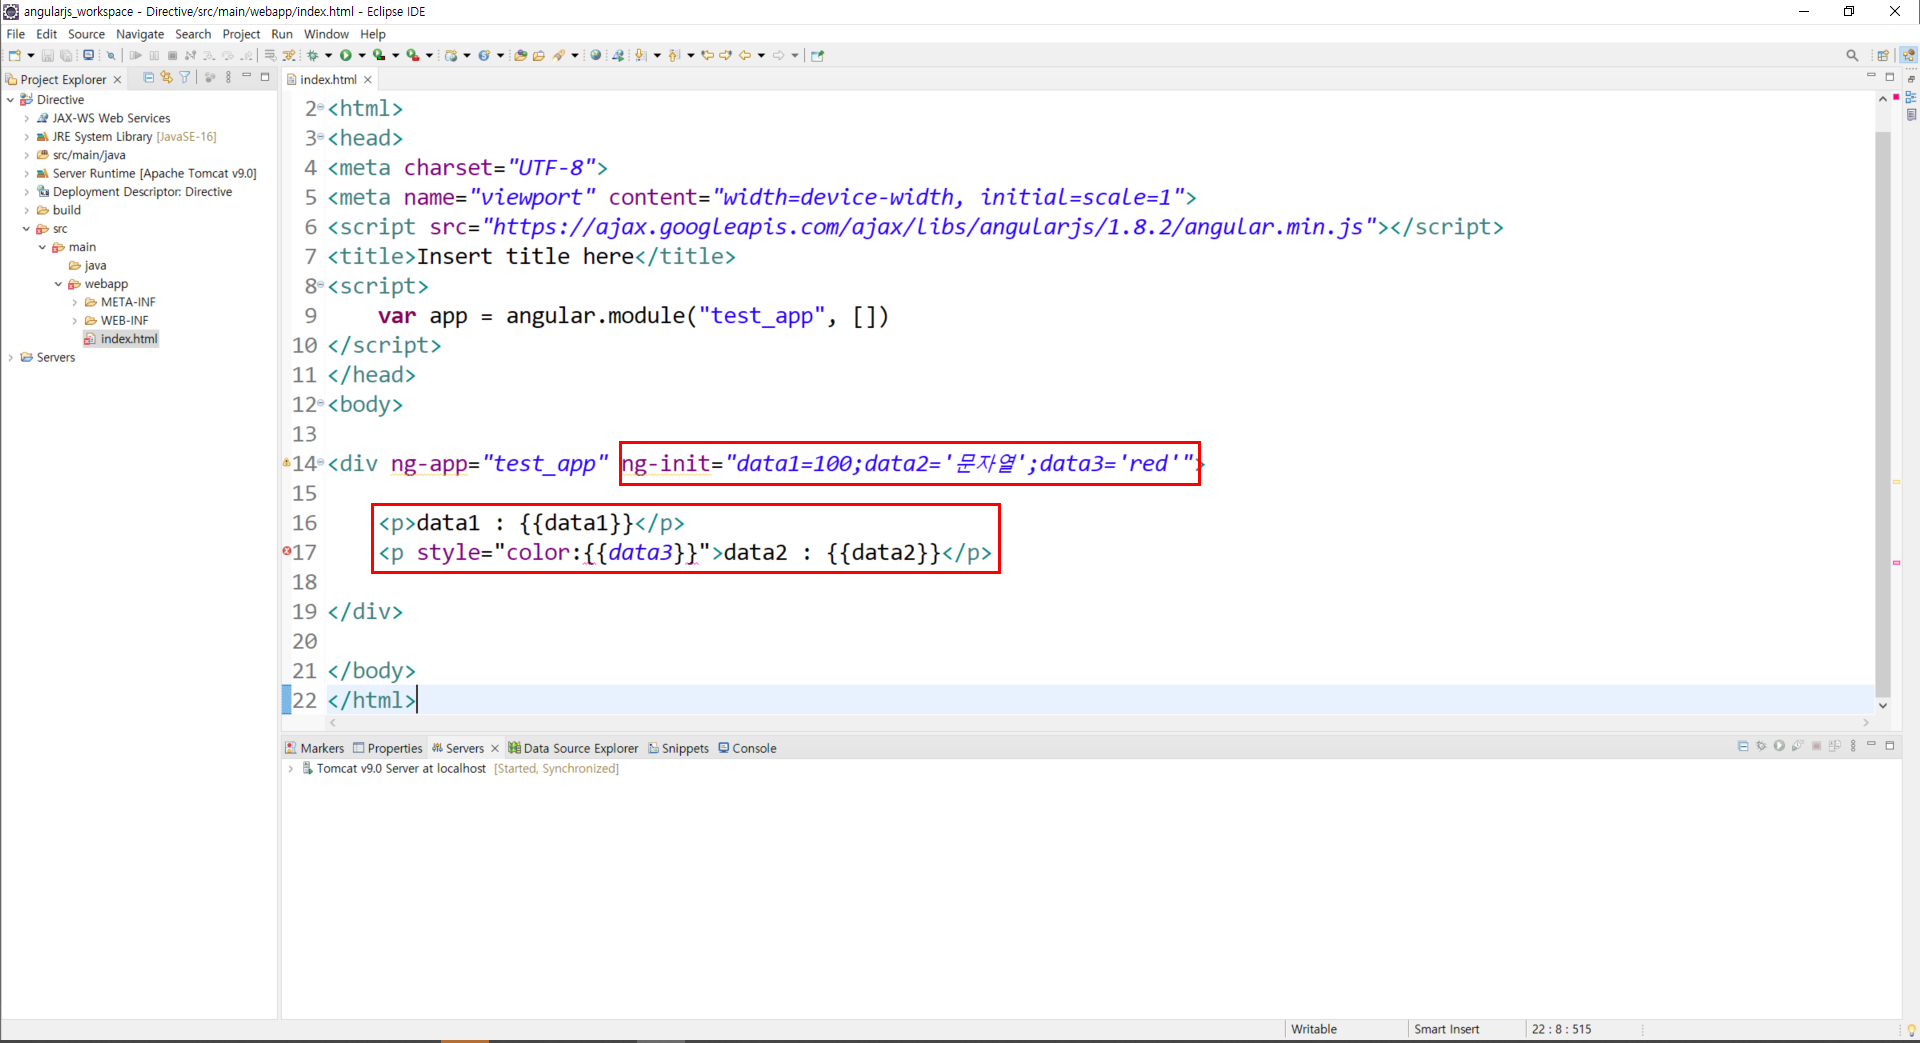Select WEB-INF folder in tree
Screen dimensions: 1920x1043
tap(117, 321)
